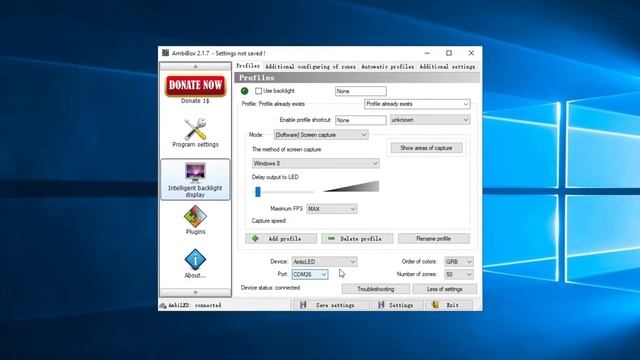Minimize the AmbiBox window

click(427, 53)
